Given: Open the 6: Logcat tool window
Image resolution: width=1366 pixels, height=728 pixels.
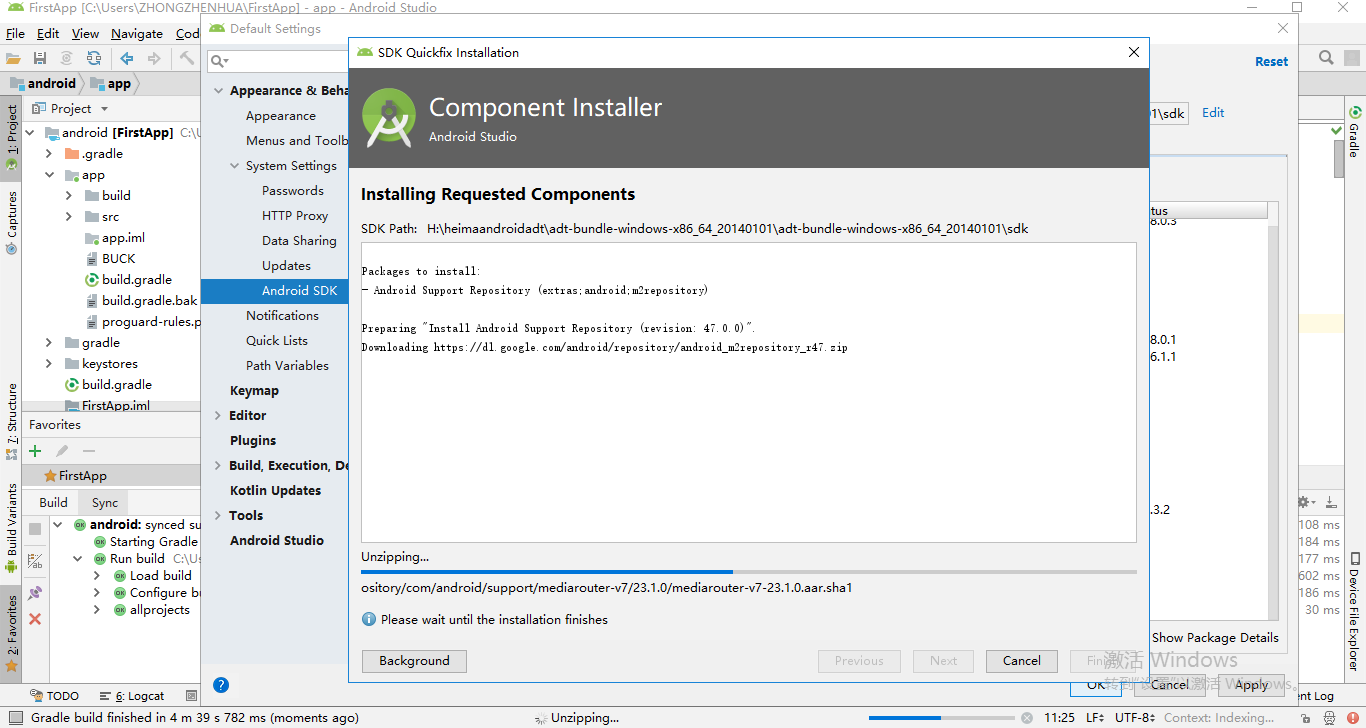Looking at the screenshot, I should click(x=132, y=696).
